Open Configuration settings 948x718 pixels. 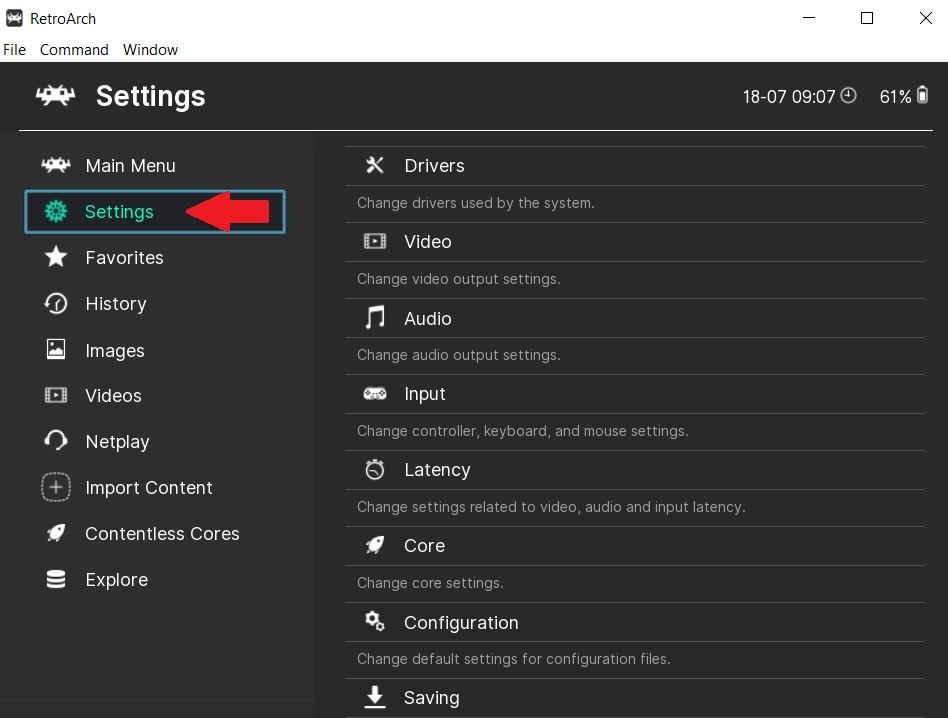click(x=461, y=622)
